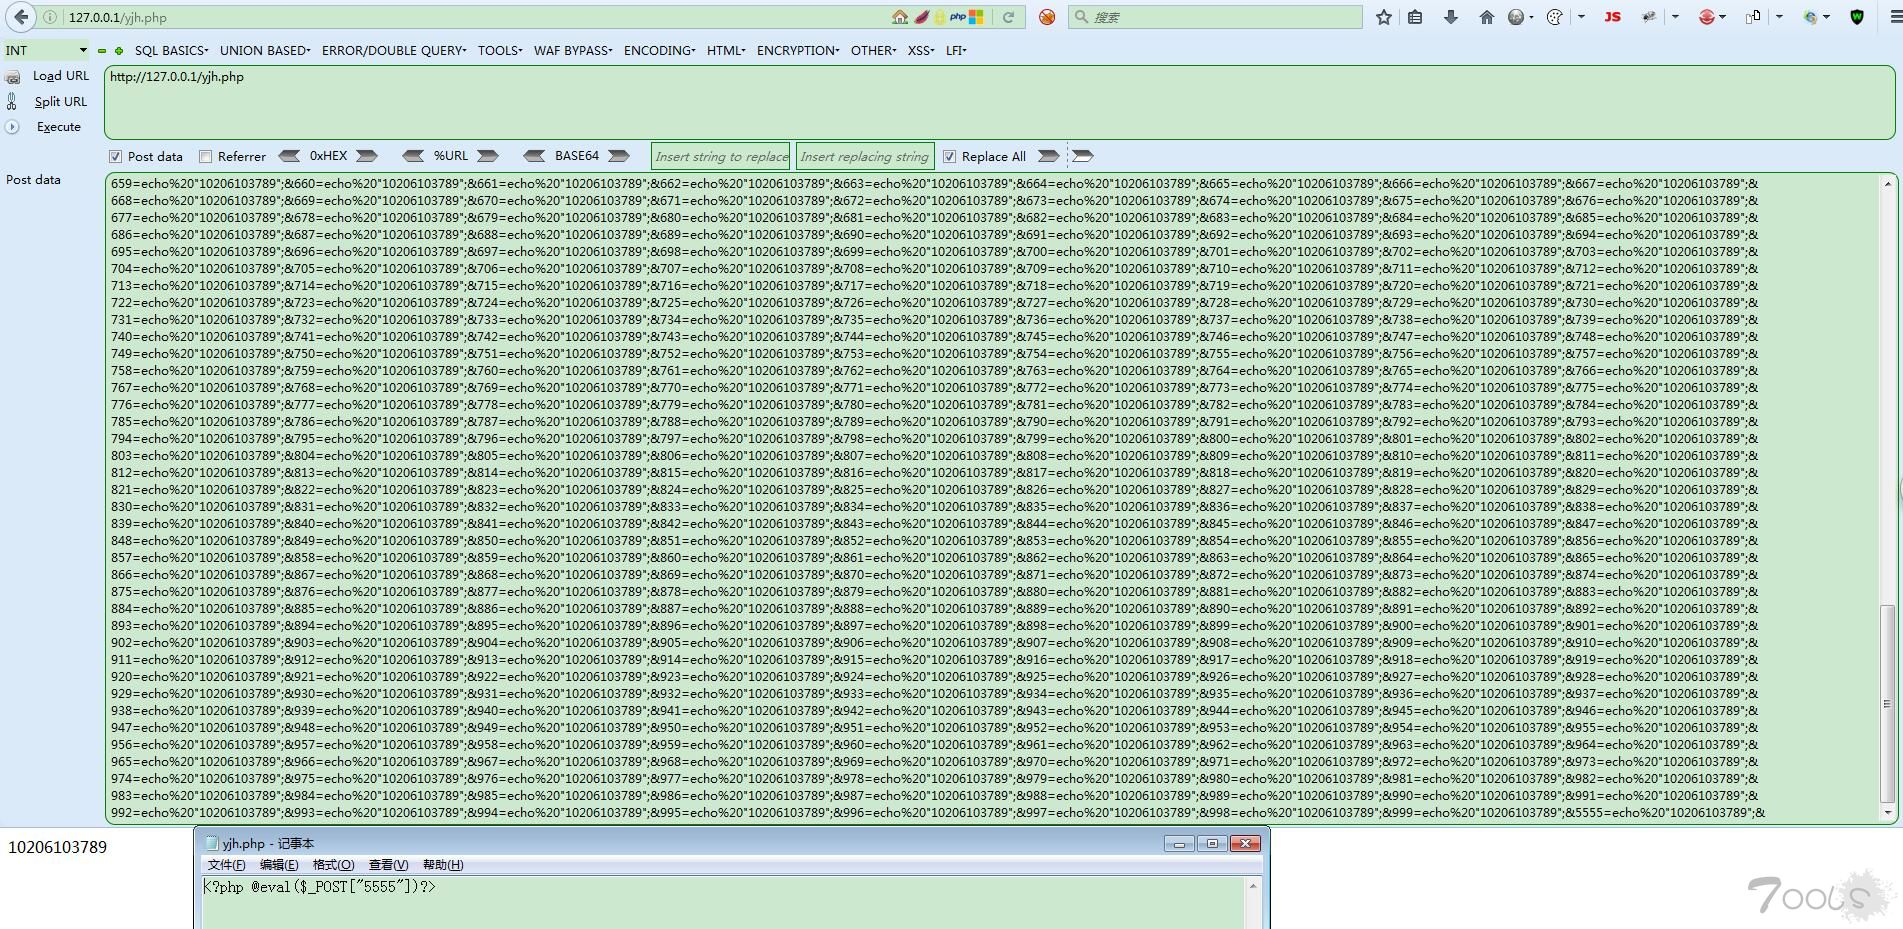Viewport: 1903px width, 929px height.
Task: Click the BASE64 encode right arrow
Action: 619,156
